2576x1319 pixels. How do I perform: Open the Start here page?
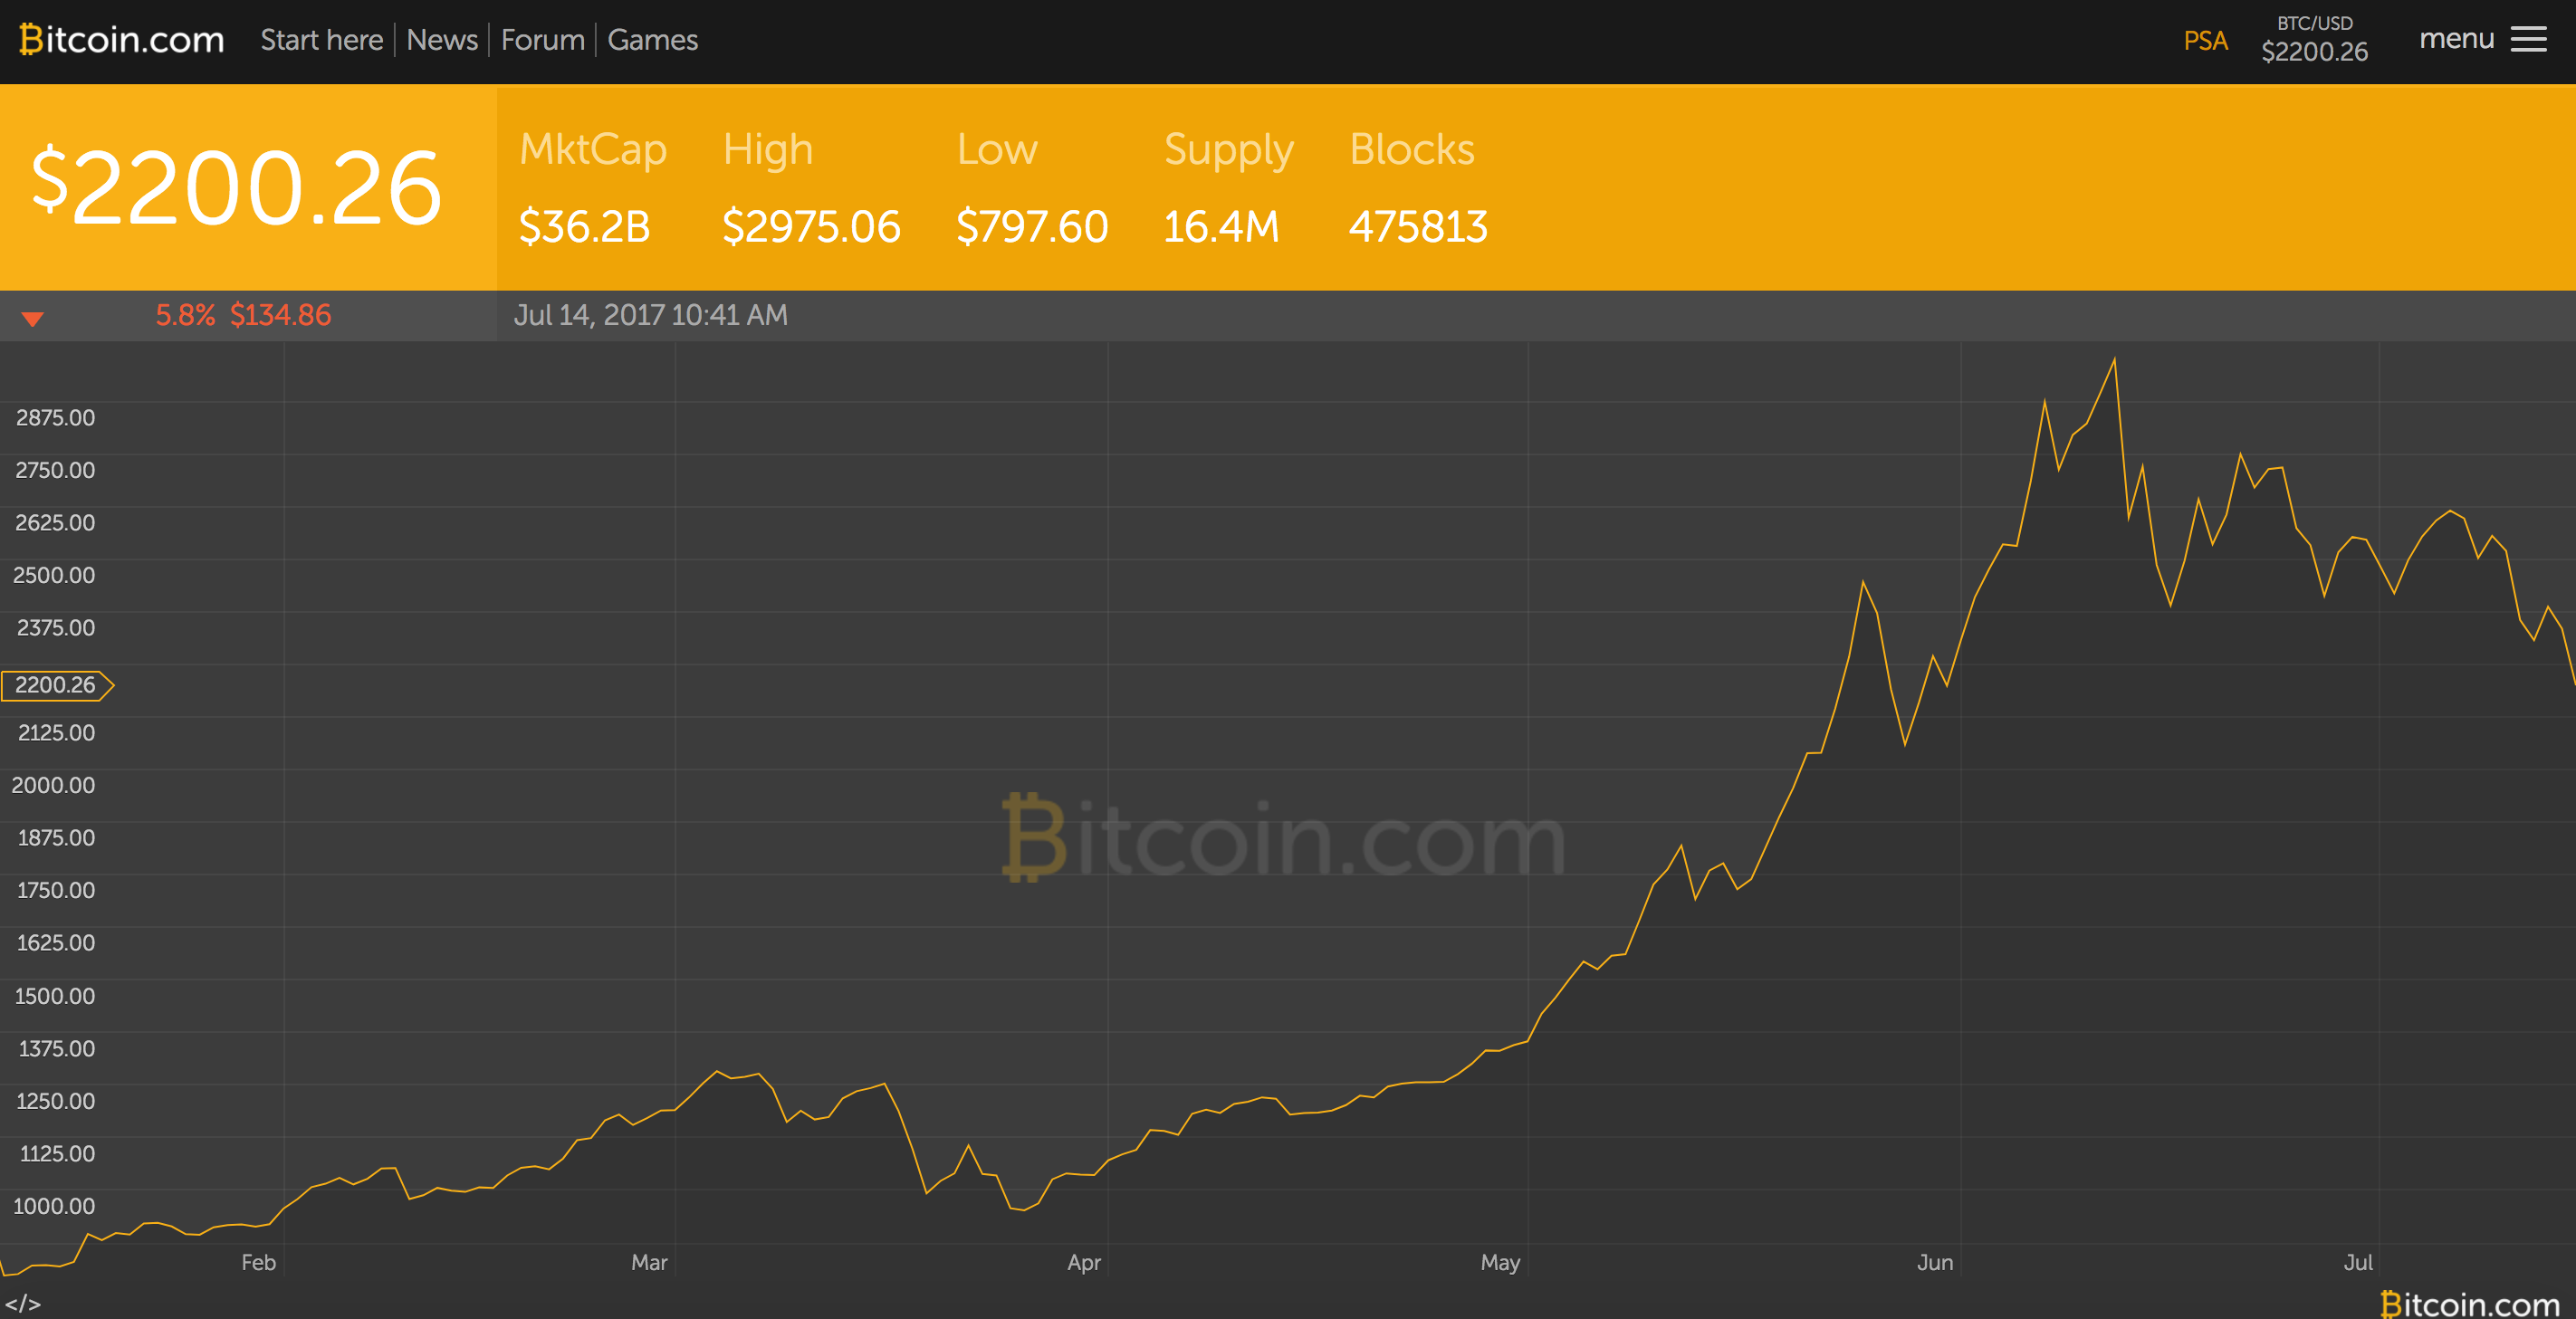coord(321,40)
